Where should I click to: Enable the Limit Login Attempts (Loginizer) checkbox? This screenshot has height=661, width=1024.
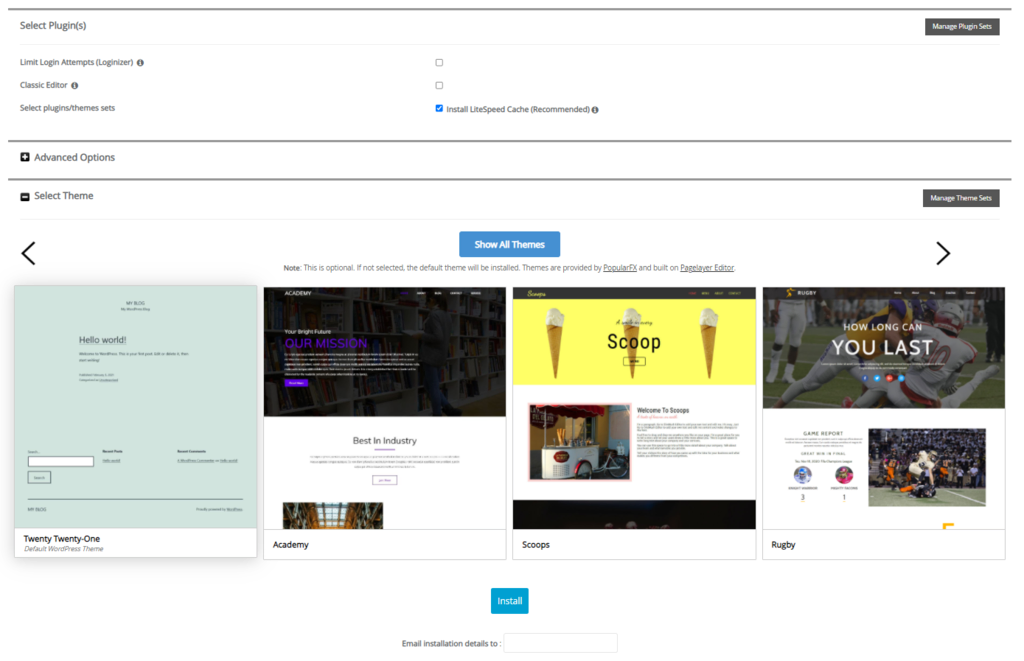(x=438, y=62)
